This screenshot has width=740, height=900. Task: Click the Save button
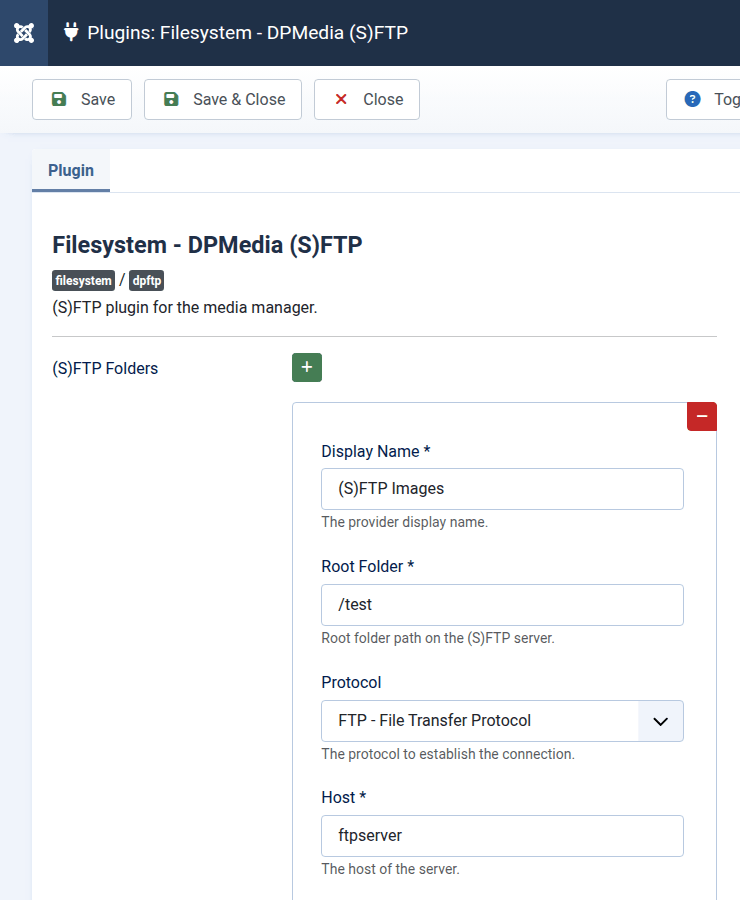(82, 100)
